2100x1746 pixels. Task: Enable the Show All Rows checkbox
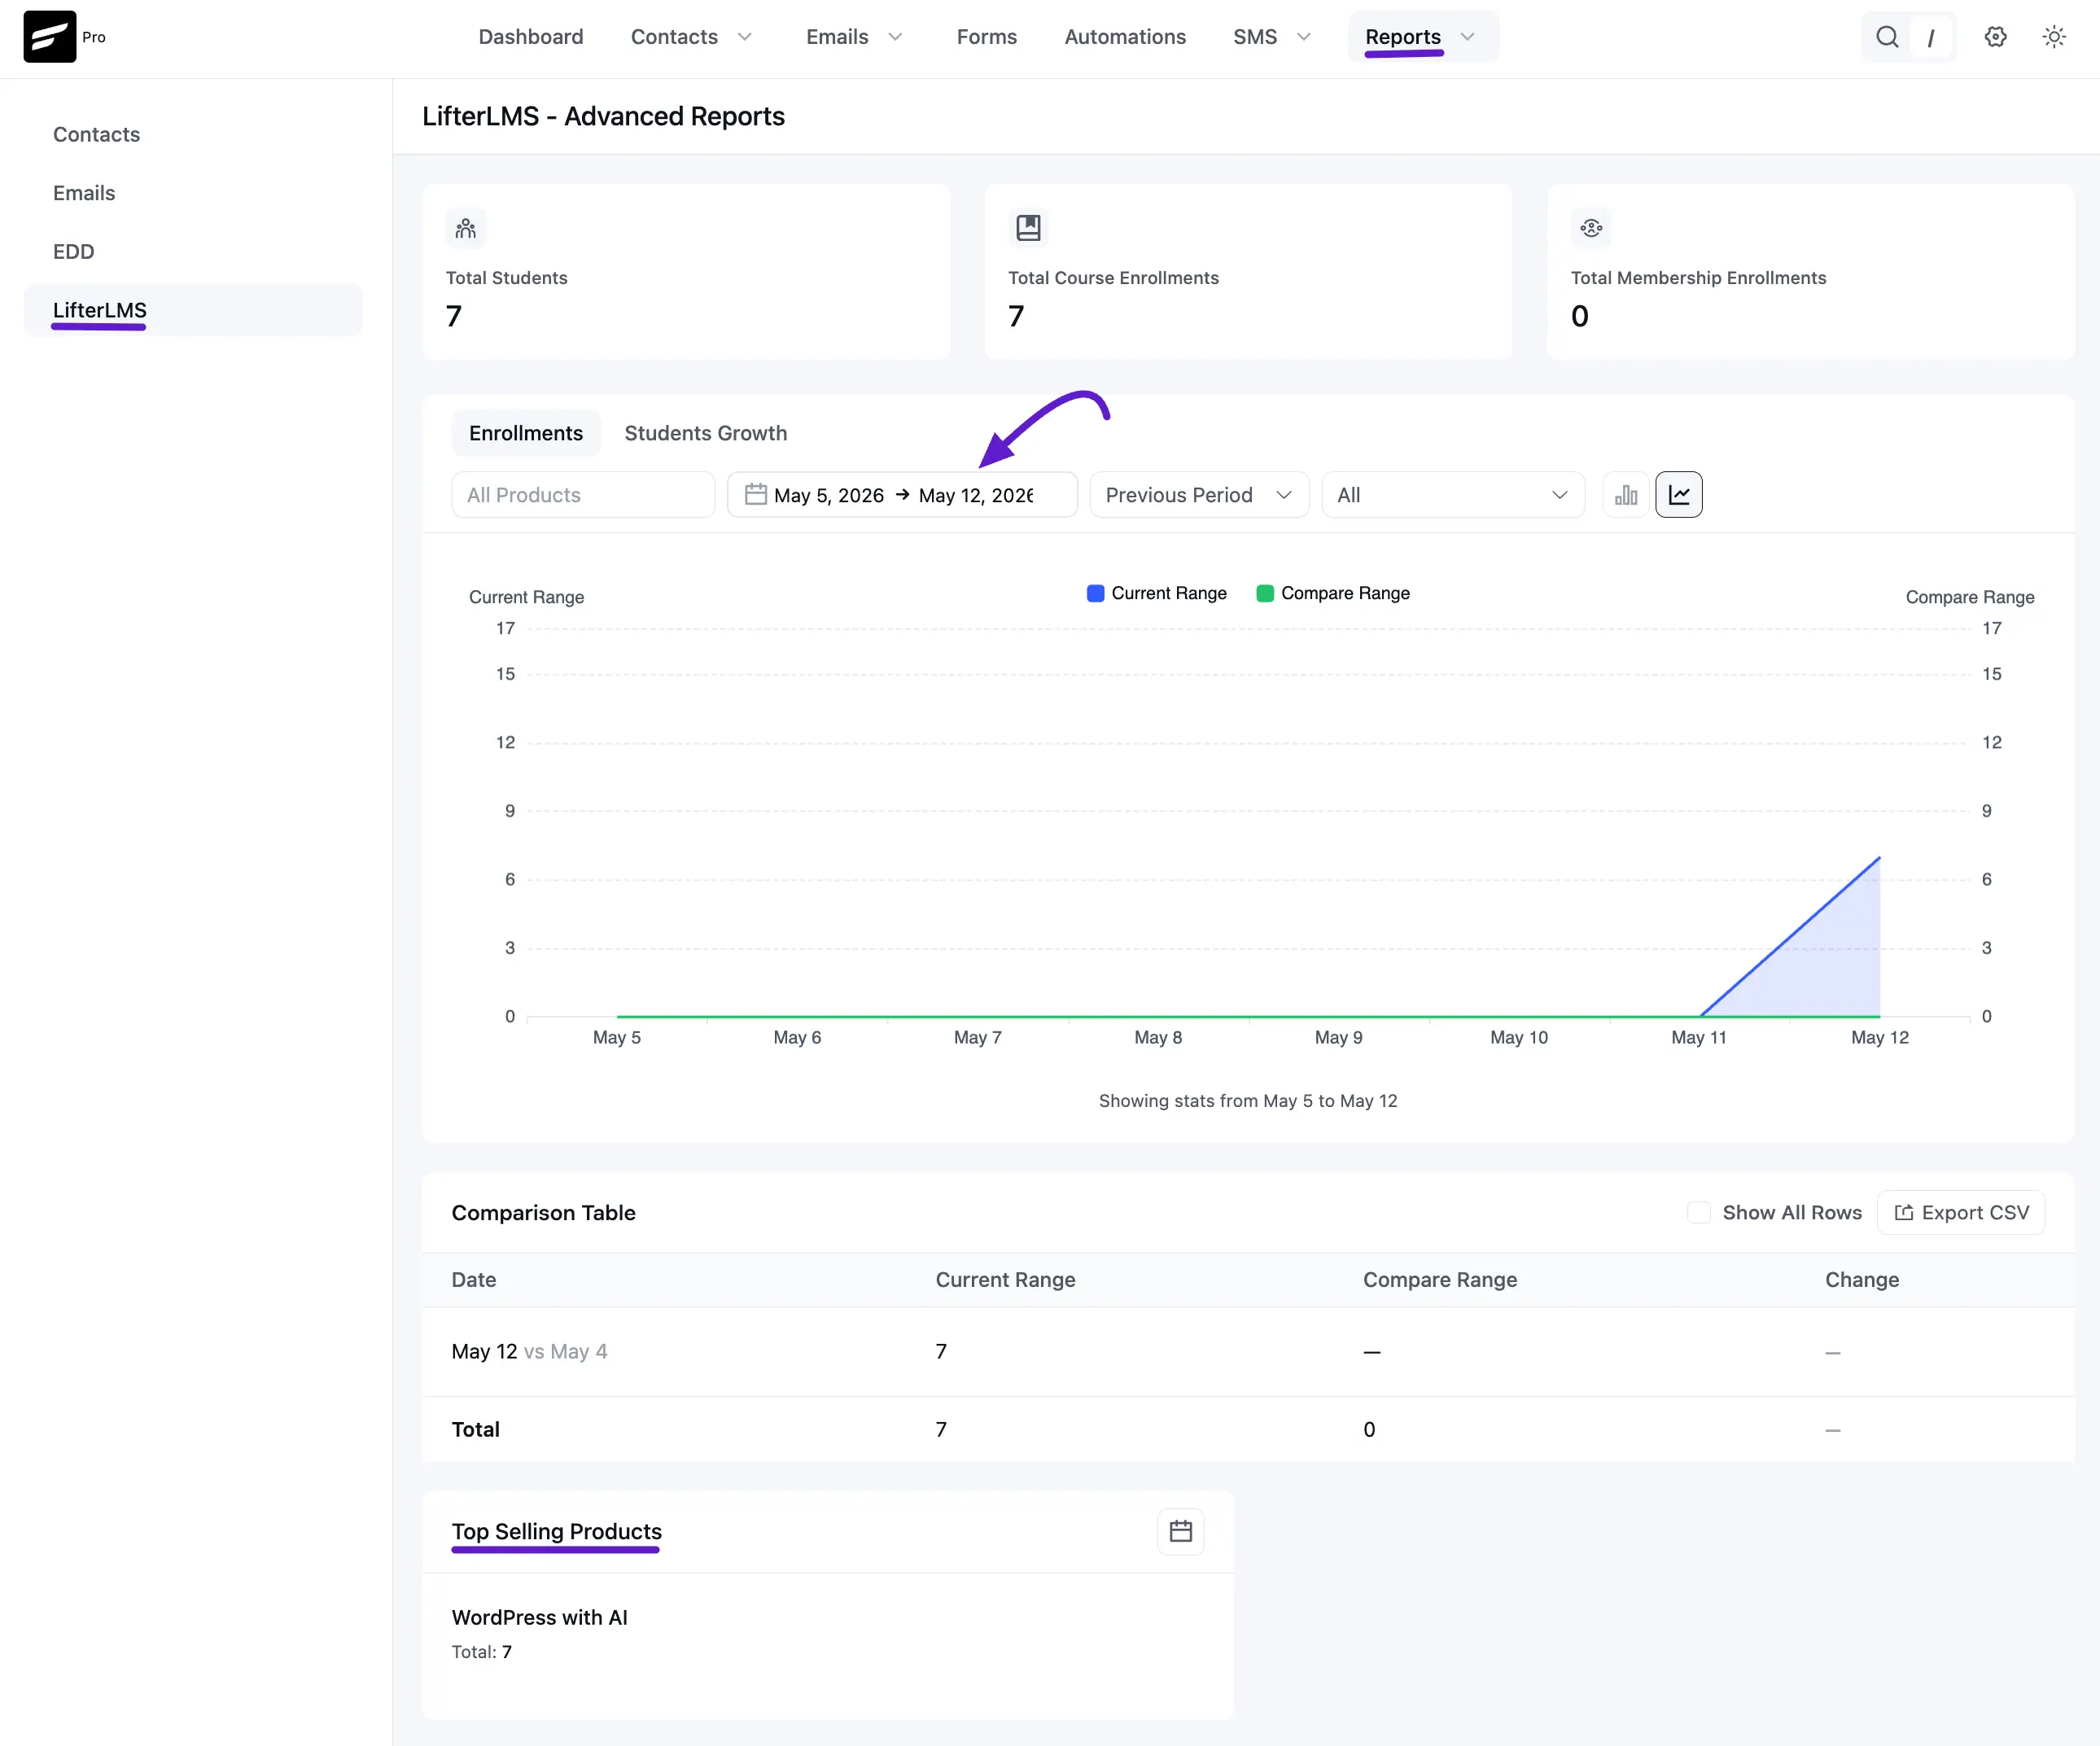coord(1698,1212)
